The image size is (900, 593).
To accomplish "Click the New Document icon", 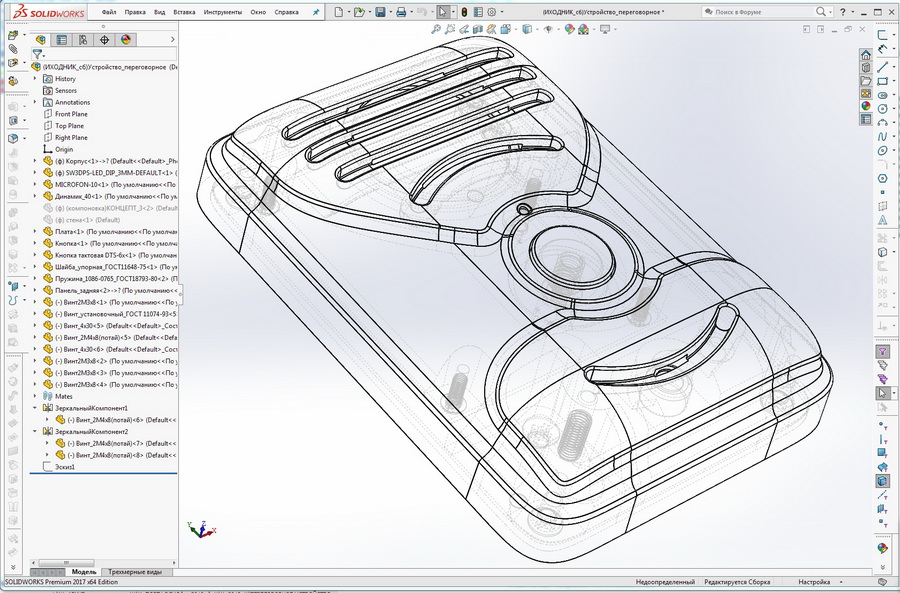I will (337, 12).
